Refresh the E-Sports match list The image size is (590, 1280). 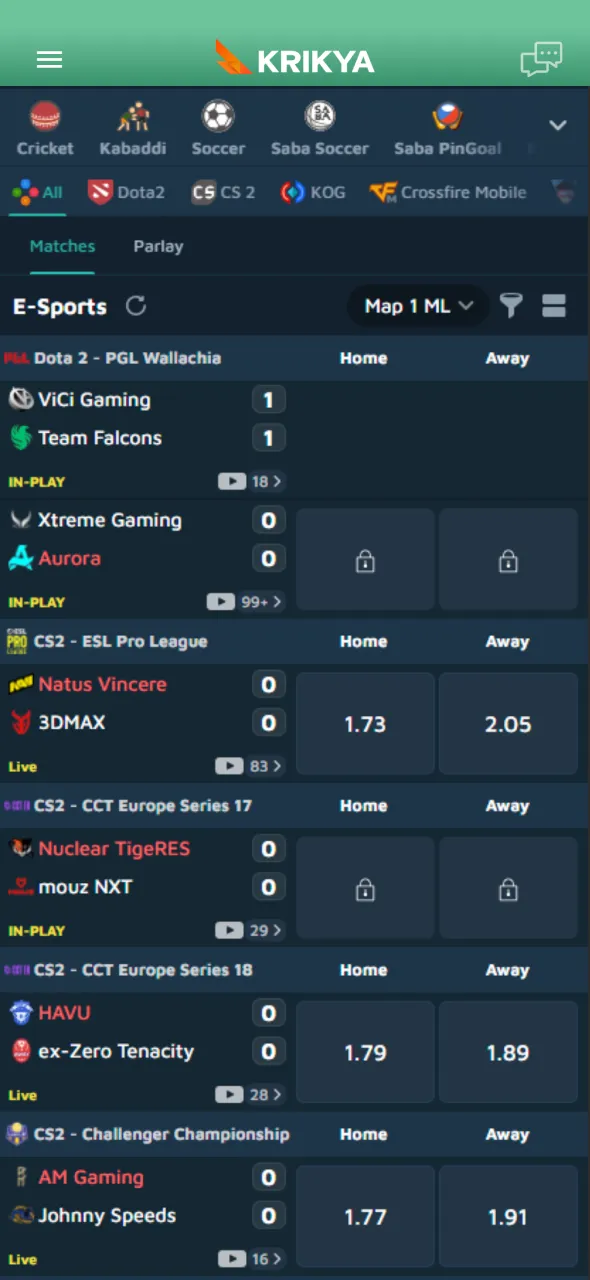click(x=136, y=307)
